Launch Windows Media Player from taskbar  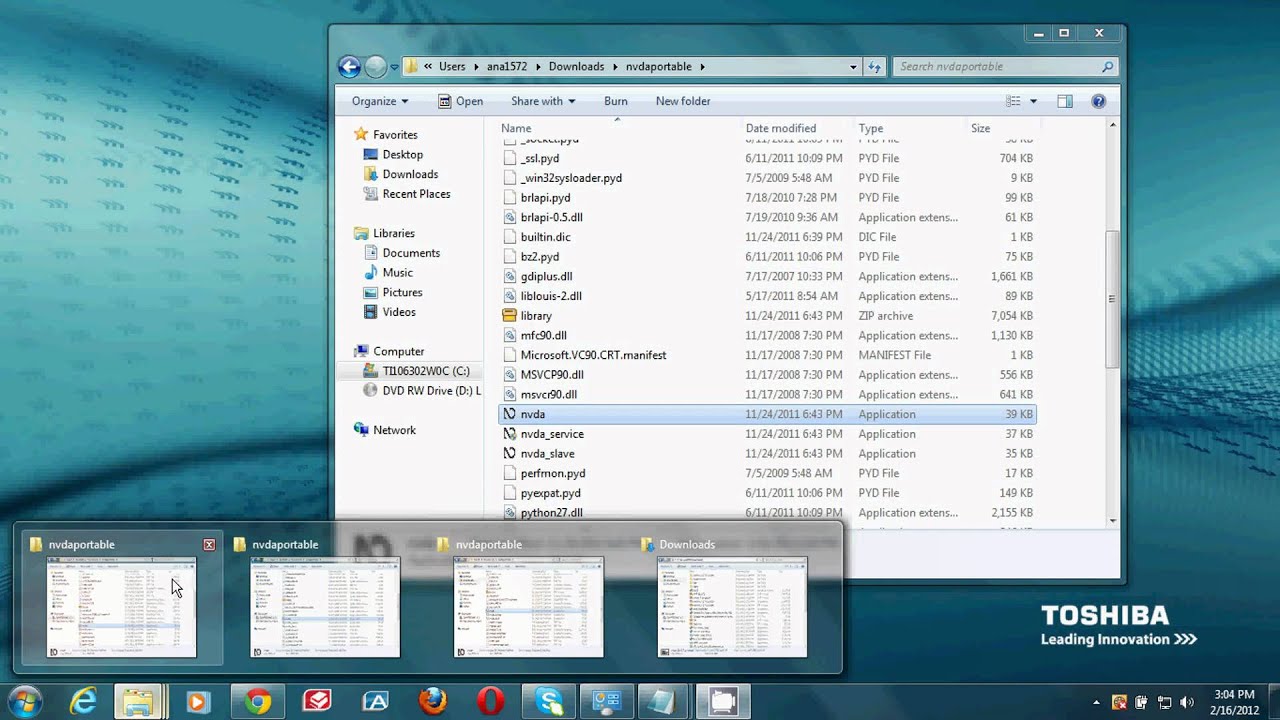197,702
